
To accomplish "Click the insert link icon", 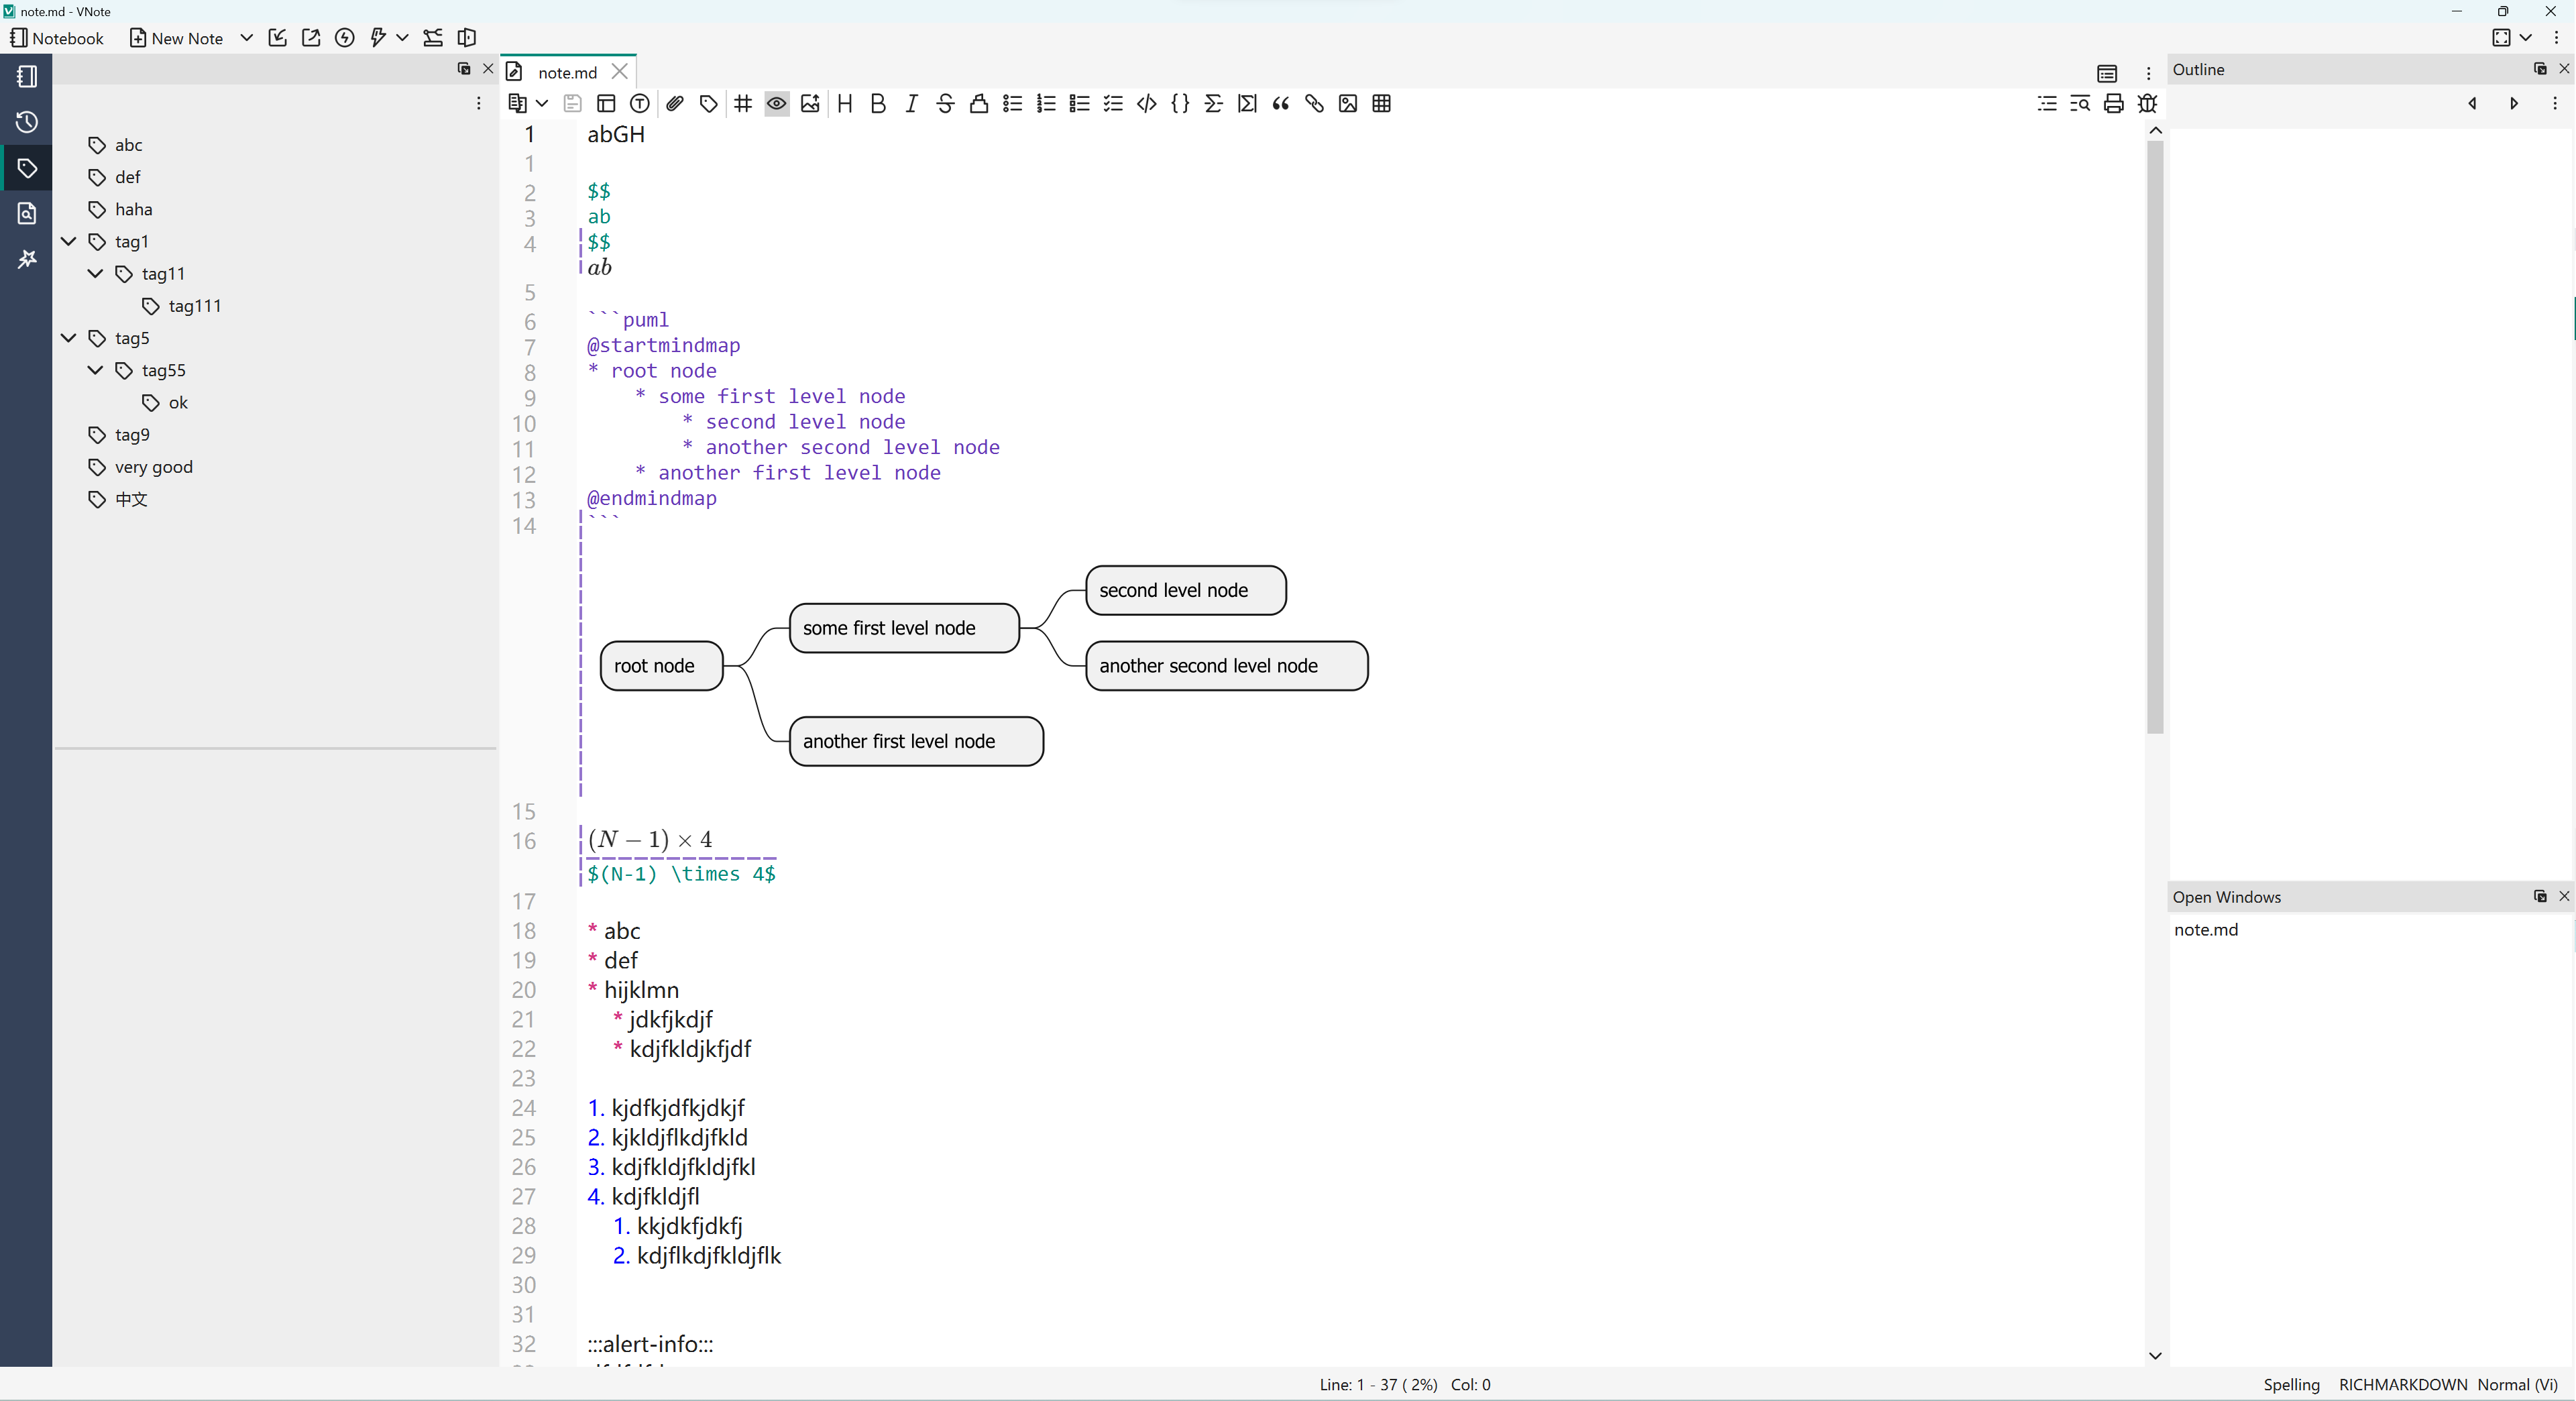I will click(1314, 104).
